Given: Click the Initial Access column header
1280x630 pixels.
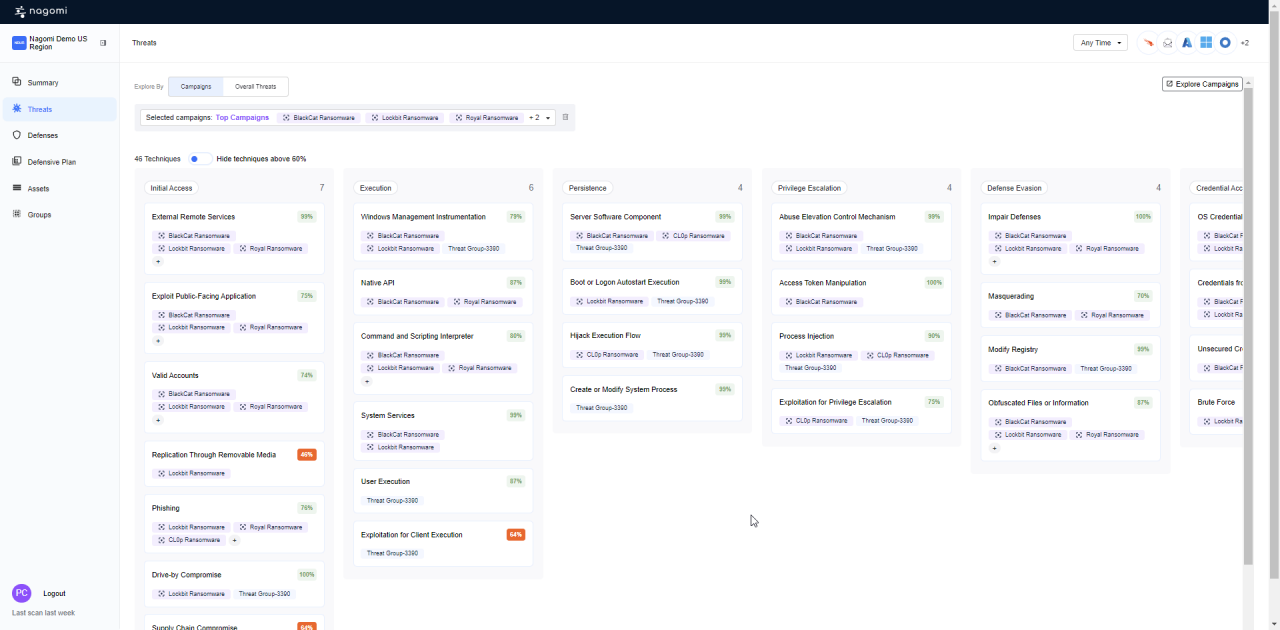Looking at the screenshot, I should tap(171, 188).
